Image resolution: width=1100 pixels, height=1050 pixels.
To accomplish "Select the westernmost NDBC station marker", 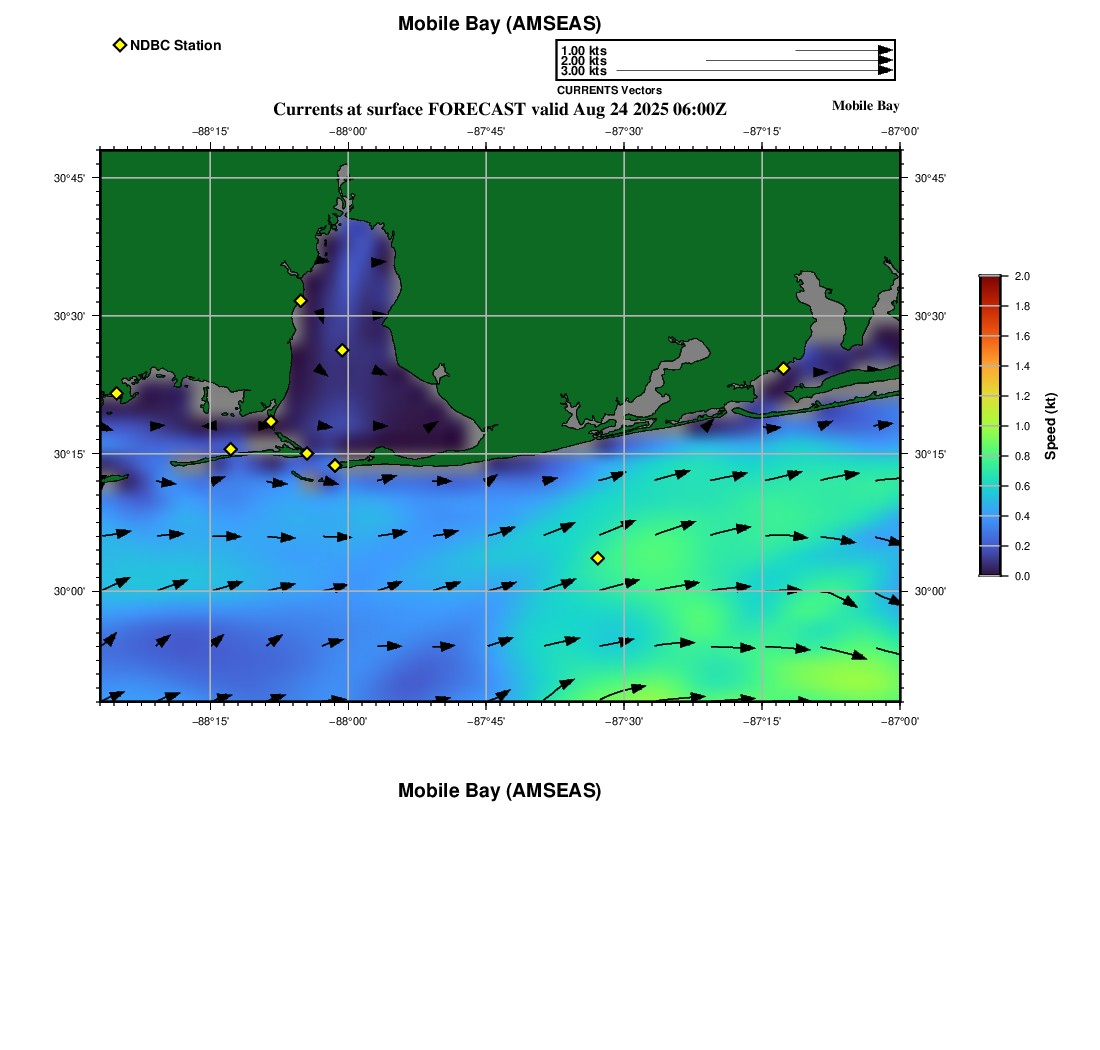I will (116, 393).
